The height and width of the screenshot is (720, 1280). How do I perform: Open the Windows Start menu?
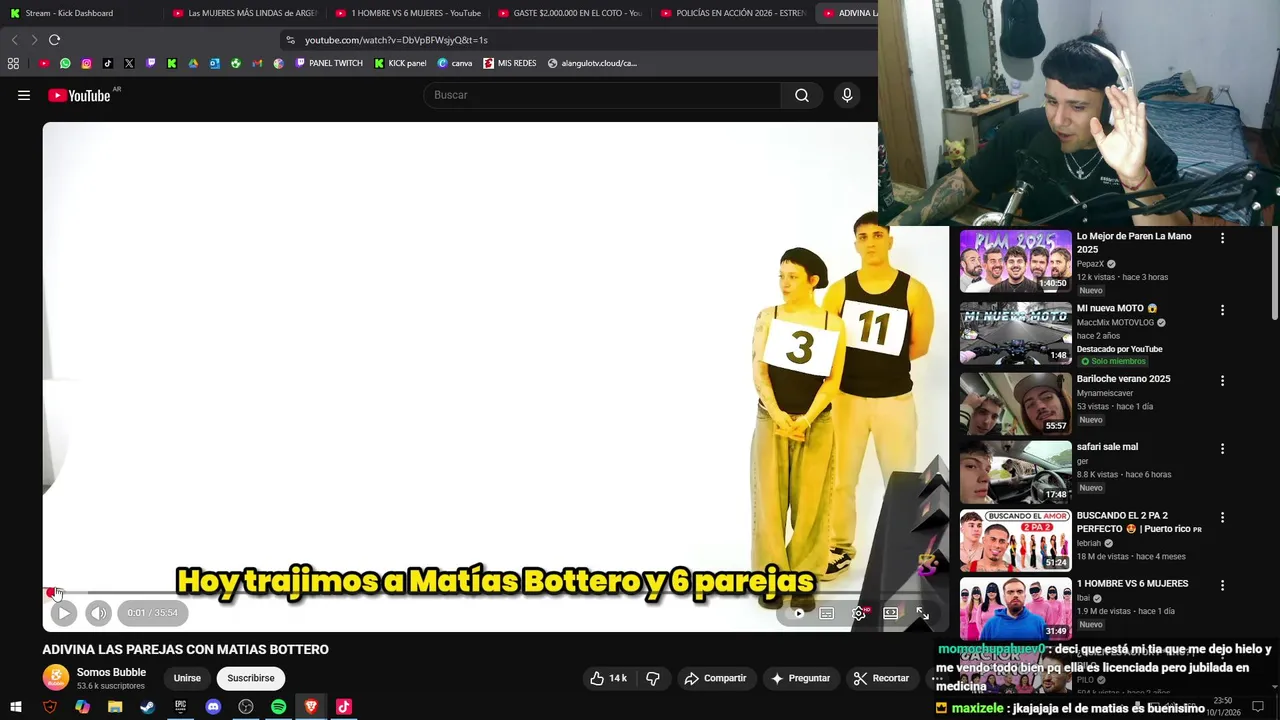(16, 707)
